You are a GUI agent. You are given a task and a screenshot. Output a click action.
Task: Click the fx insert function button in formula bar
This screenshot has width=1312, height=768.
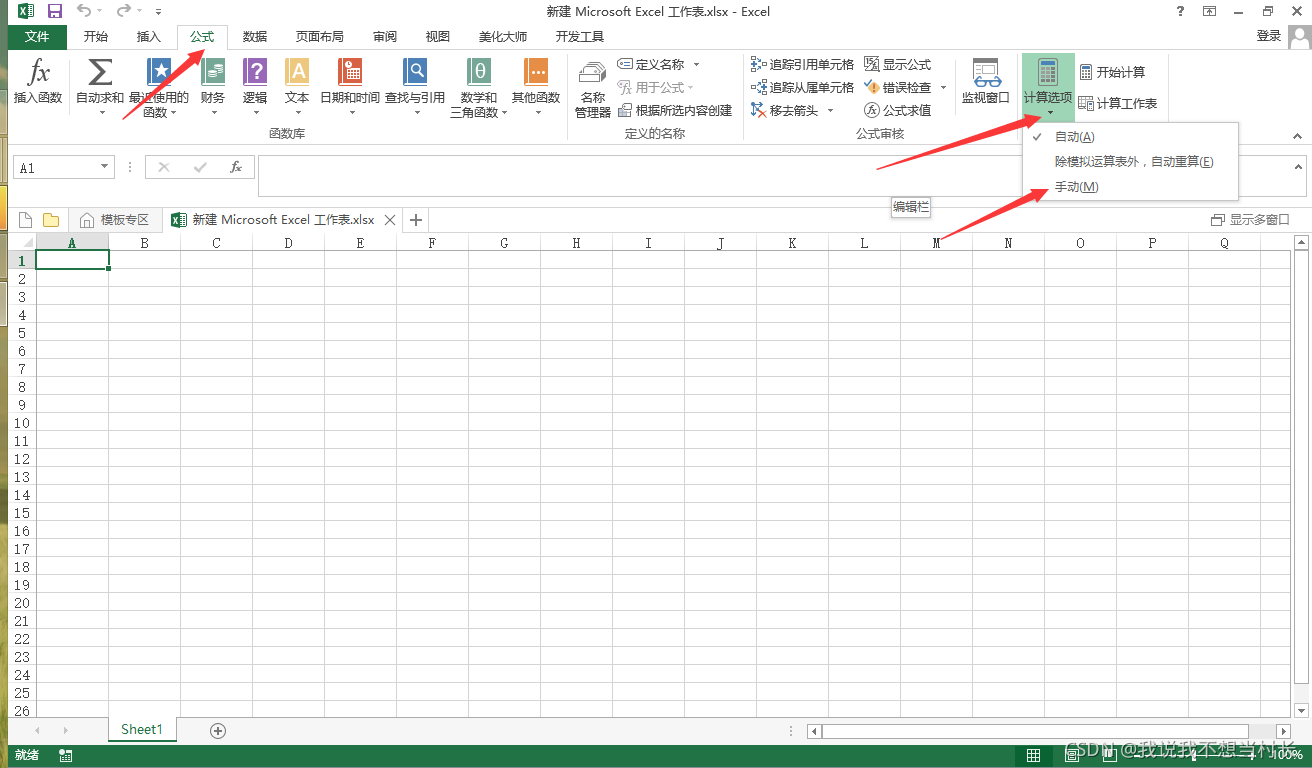[x=236, y=167]
